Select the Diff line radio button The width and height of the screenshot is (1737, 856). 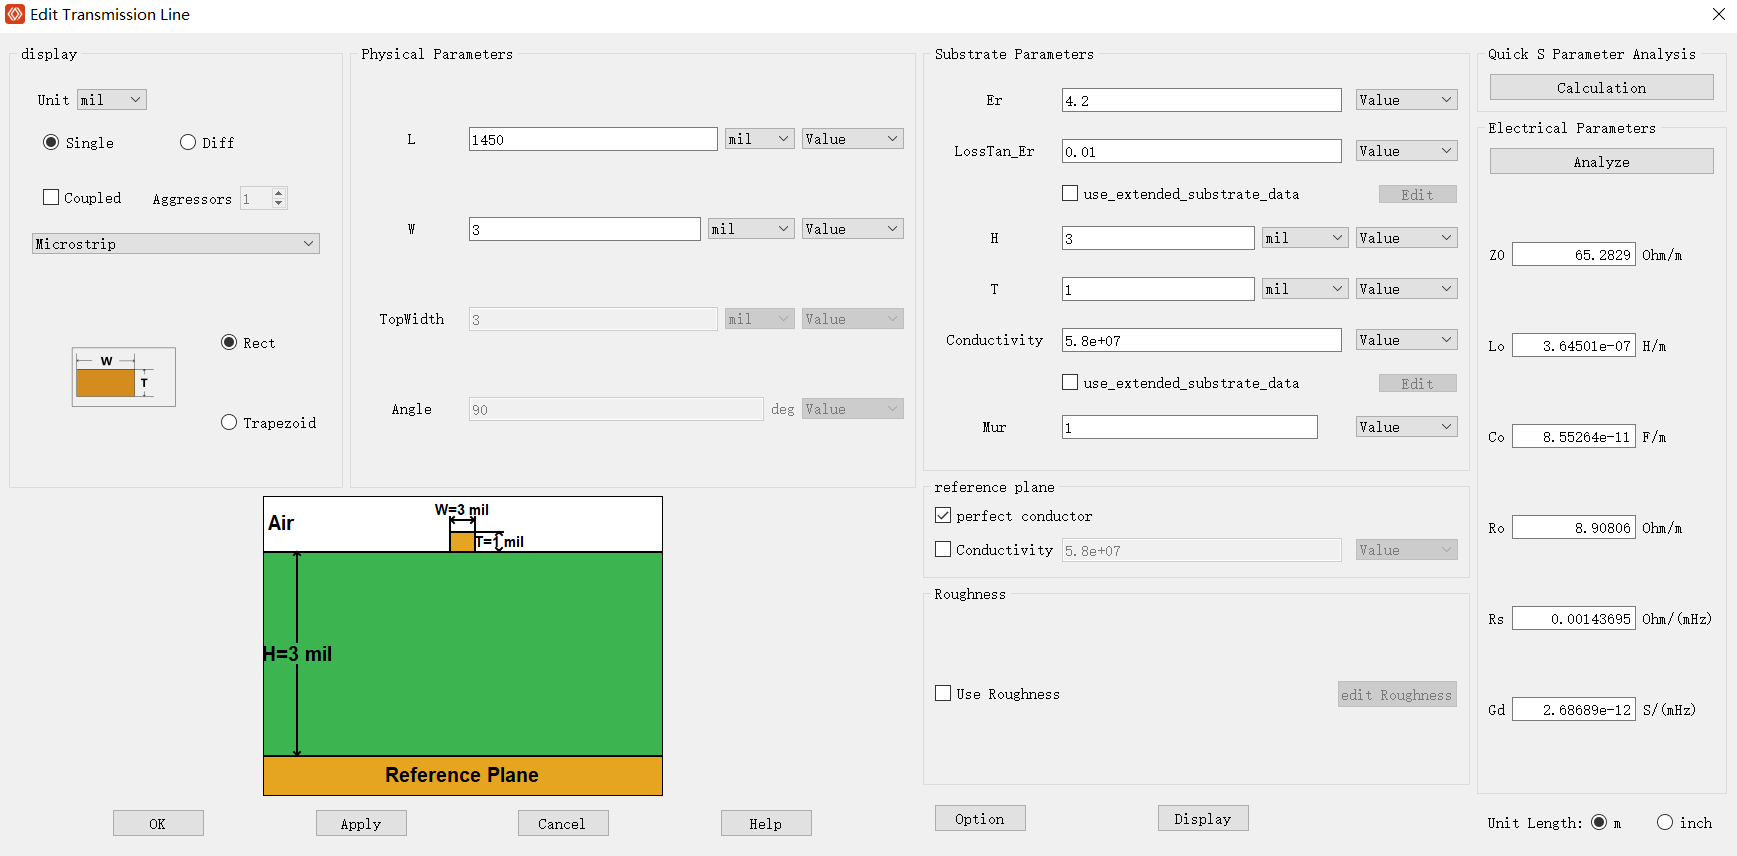(188, 142)
